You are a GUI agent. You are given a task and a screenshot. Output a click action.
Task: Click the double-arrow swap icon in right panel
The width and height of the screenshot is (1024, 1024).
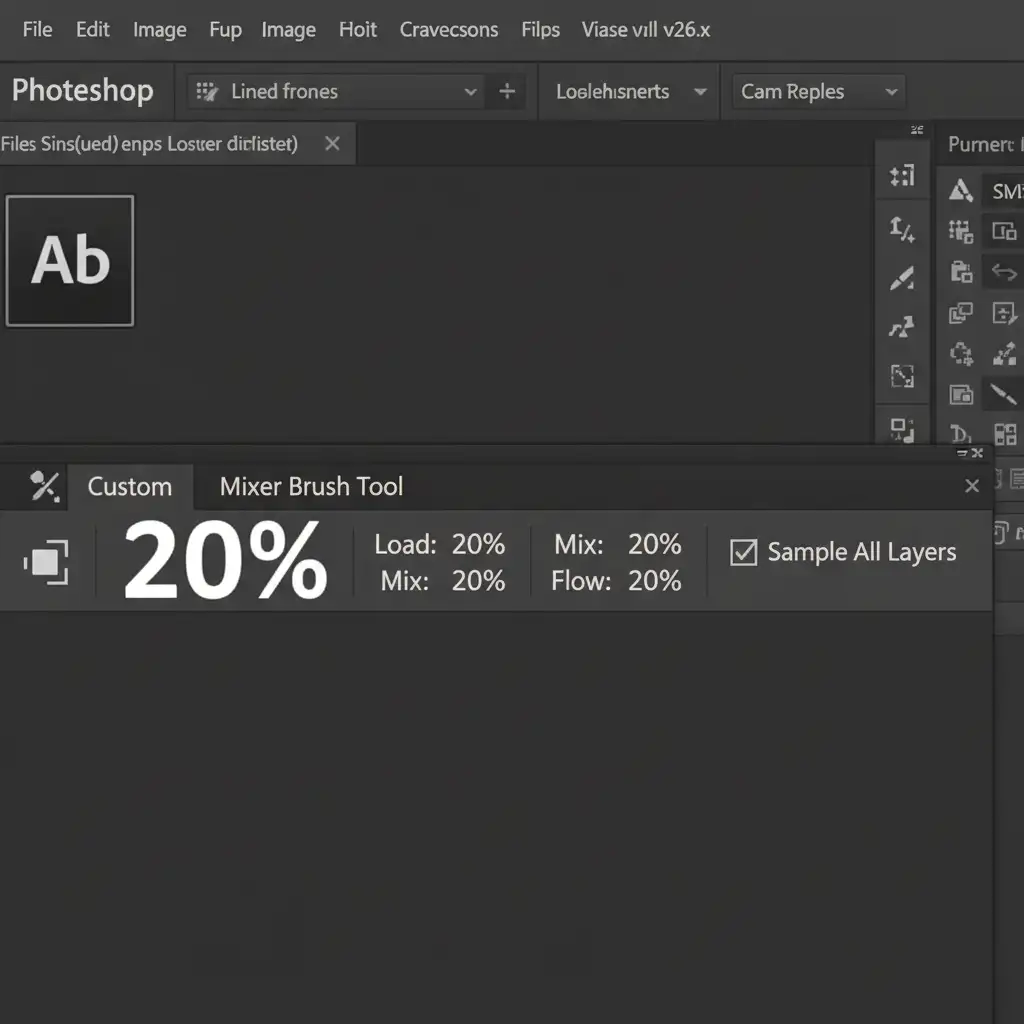1003,272
